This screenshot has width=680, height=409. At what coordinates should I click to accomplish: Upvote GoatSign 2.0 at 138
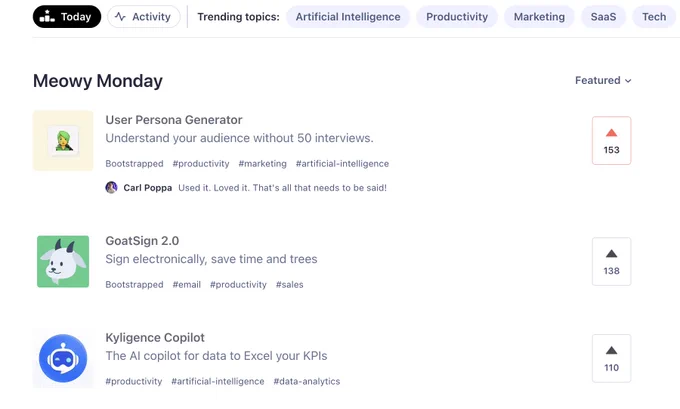(611, 262)
